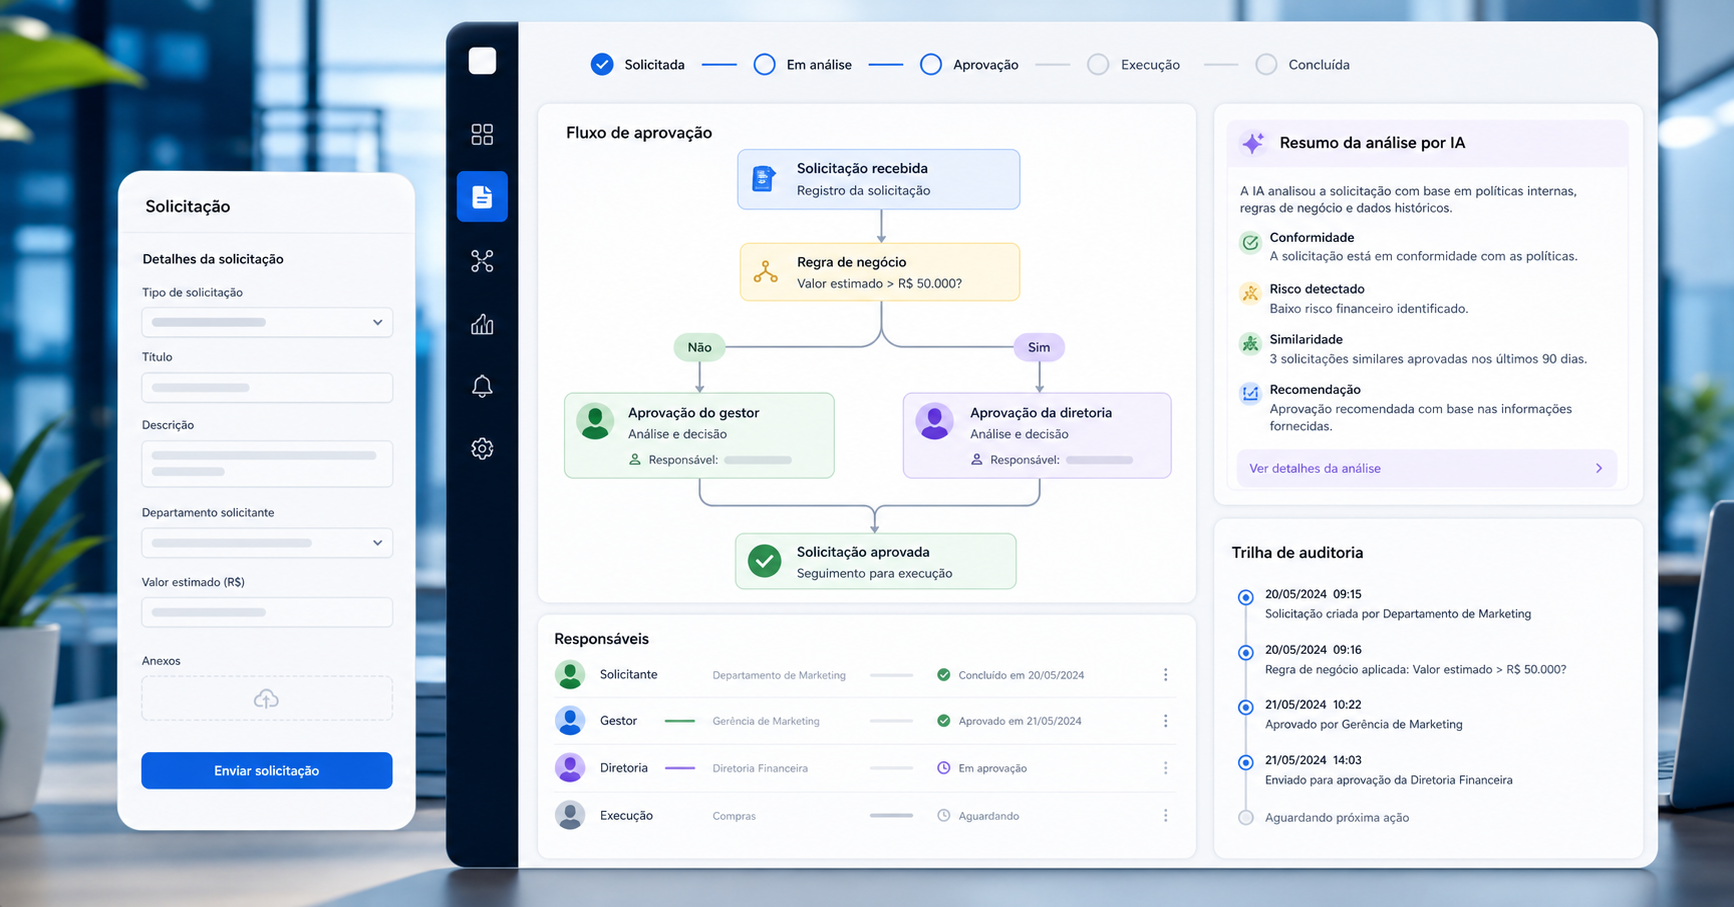Viewport: 1734px width, 907px height.
Task: Open the workflow nodes icon in sidebar
Action: point(482,261)
